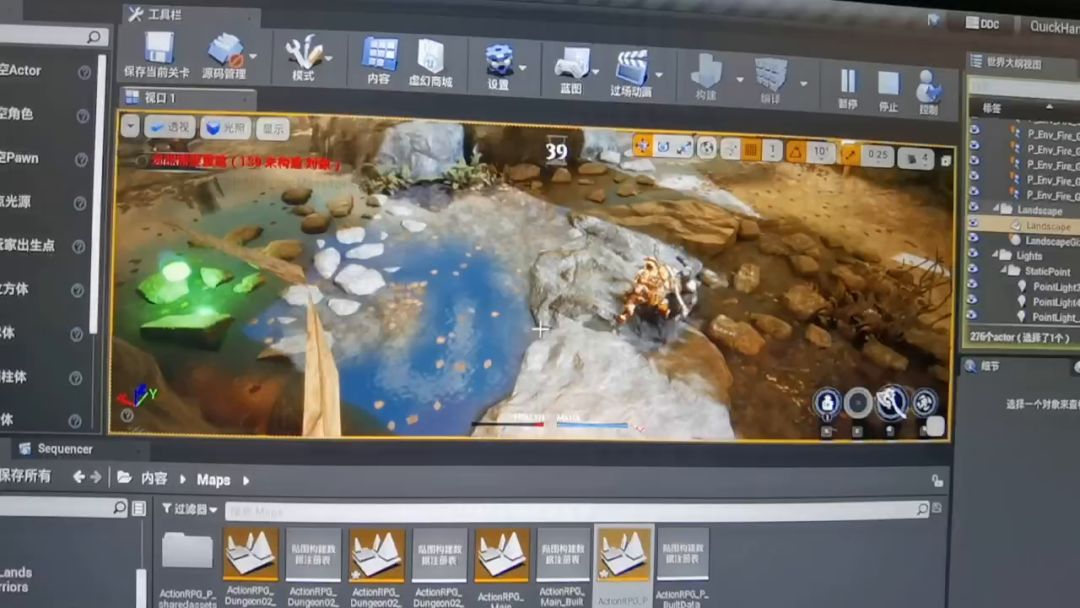This screenshot has height=608, width=1080.
Task: Open the Filters (过滤器) dropdown
Action: [189, 509]
